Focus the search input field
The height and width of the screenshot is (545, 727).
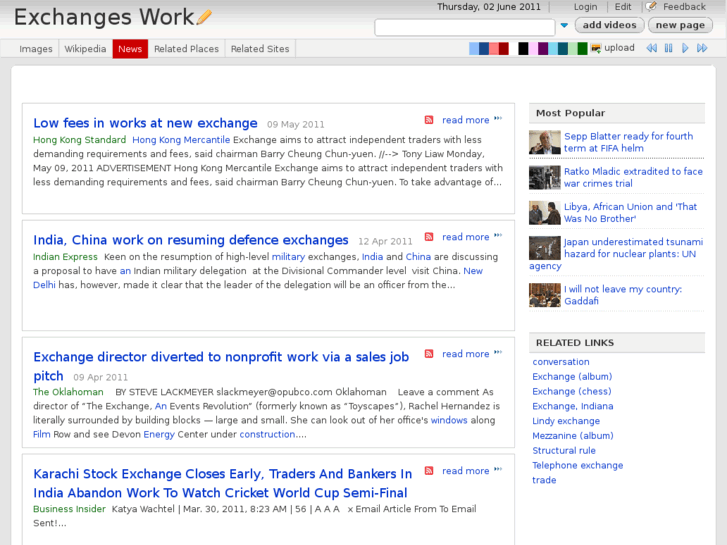465,27
